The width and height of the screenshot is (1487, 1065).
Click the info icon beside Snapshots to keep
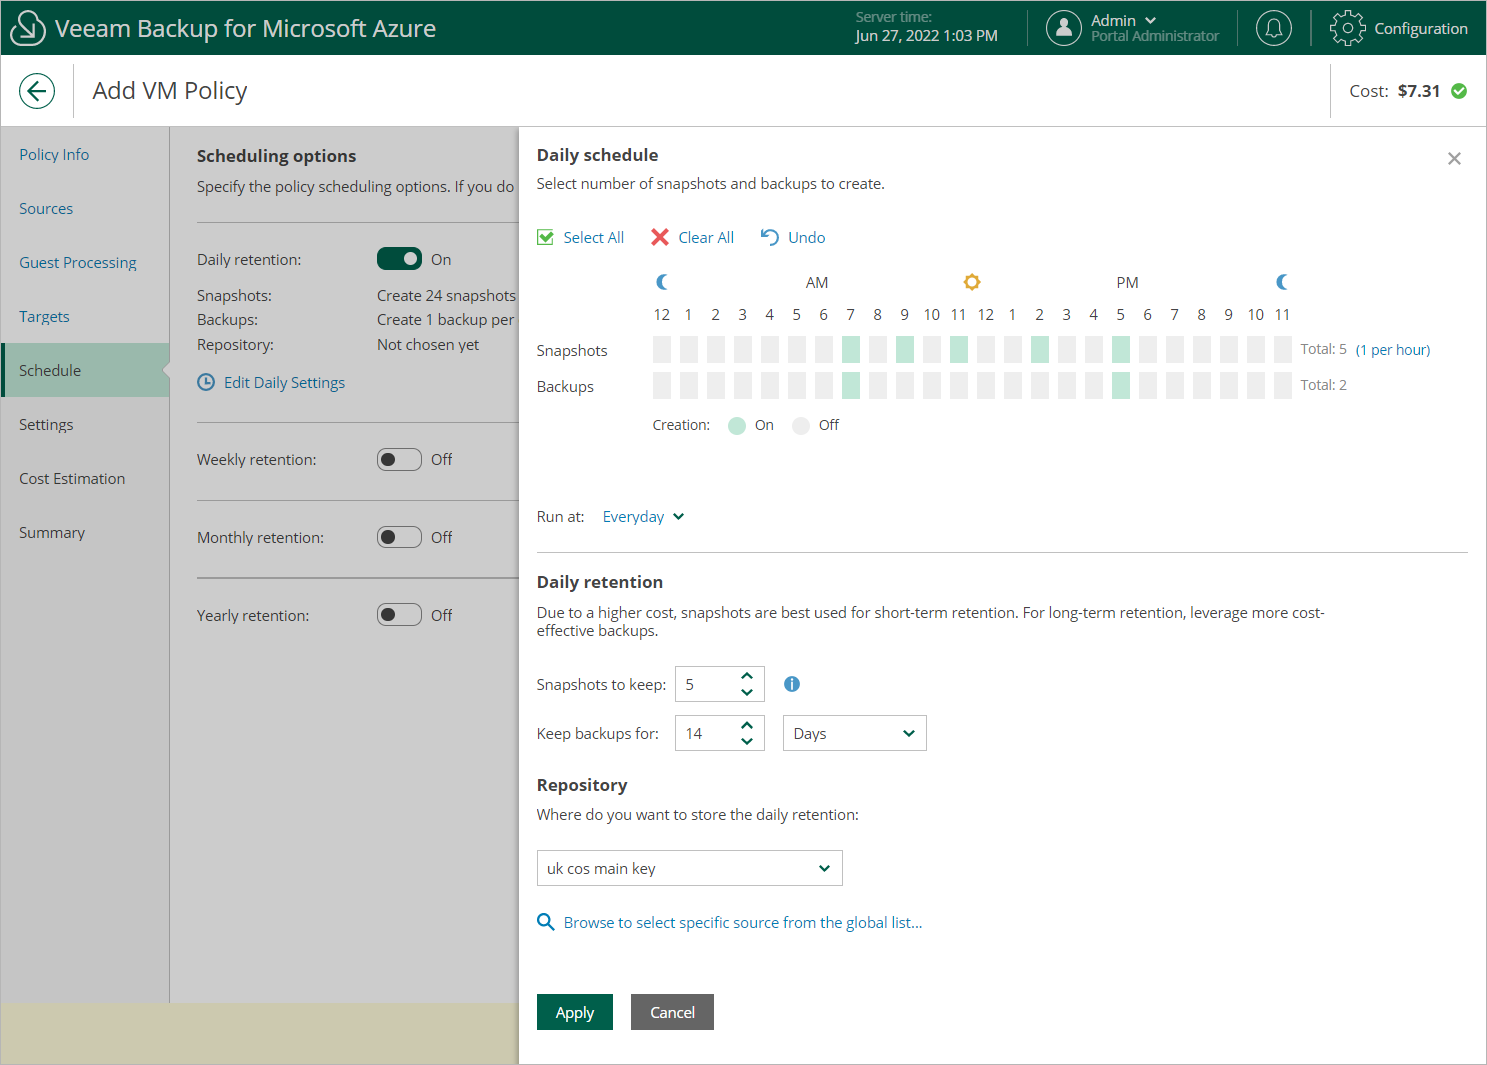792,684
